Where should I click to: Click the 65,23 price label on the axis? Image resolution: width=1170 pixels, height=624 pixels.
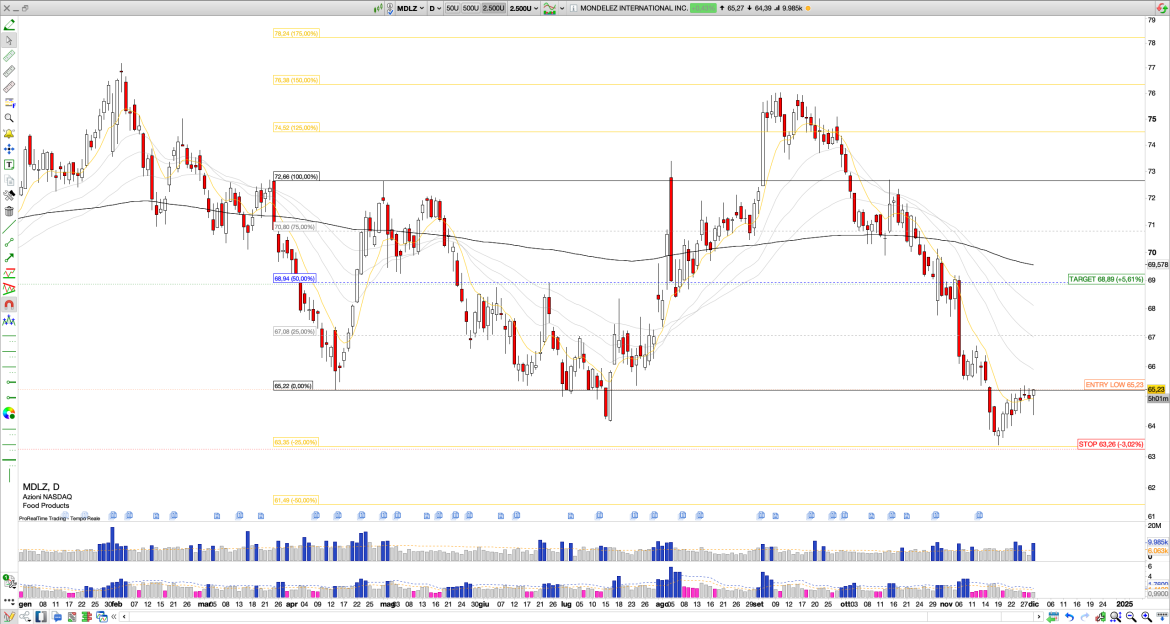click(1157, 391)
